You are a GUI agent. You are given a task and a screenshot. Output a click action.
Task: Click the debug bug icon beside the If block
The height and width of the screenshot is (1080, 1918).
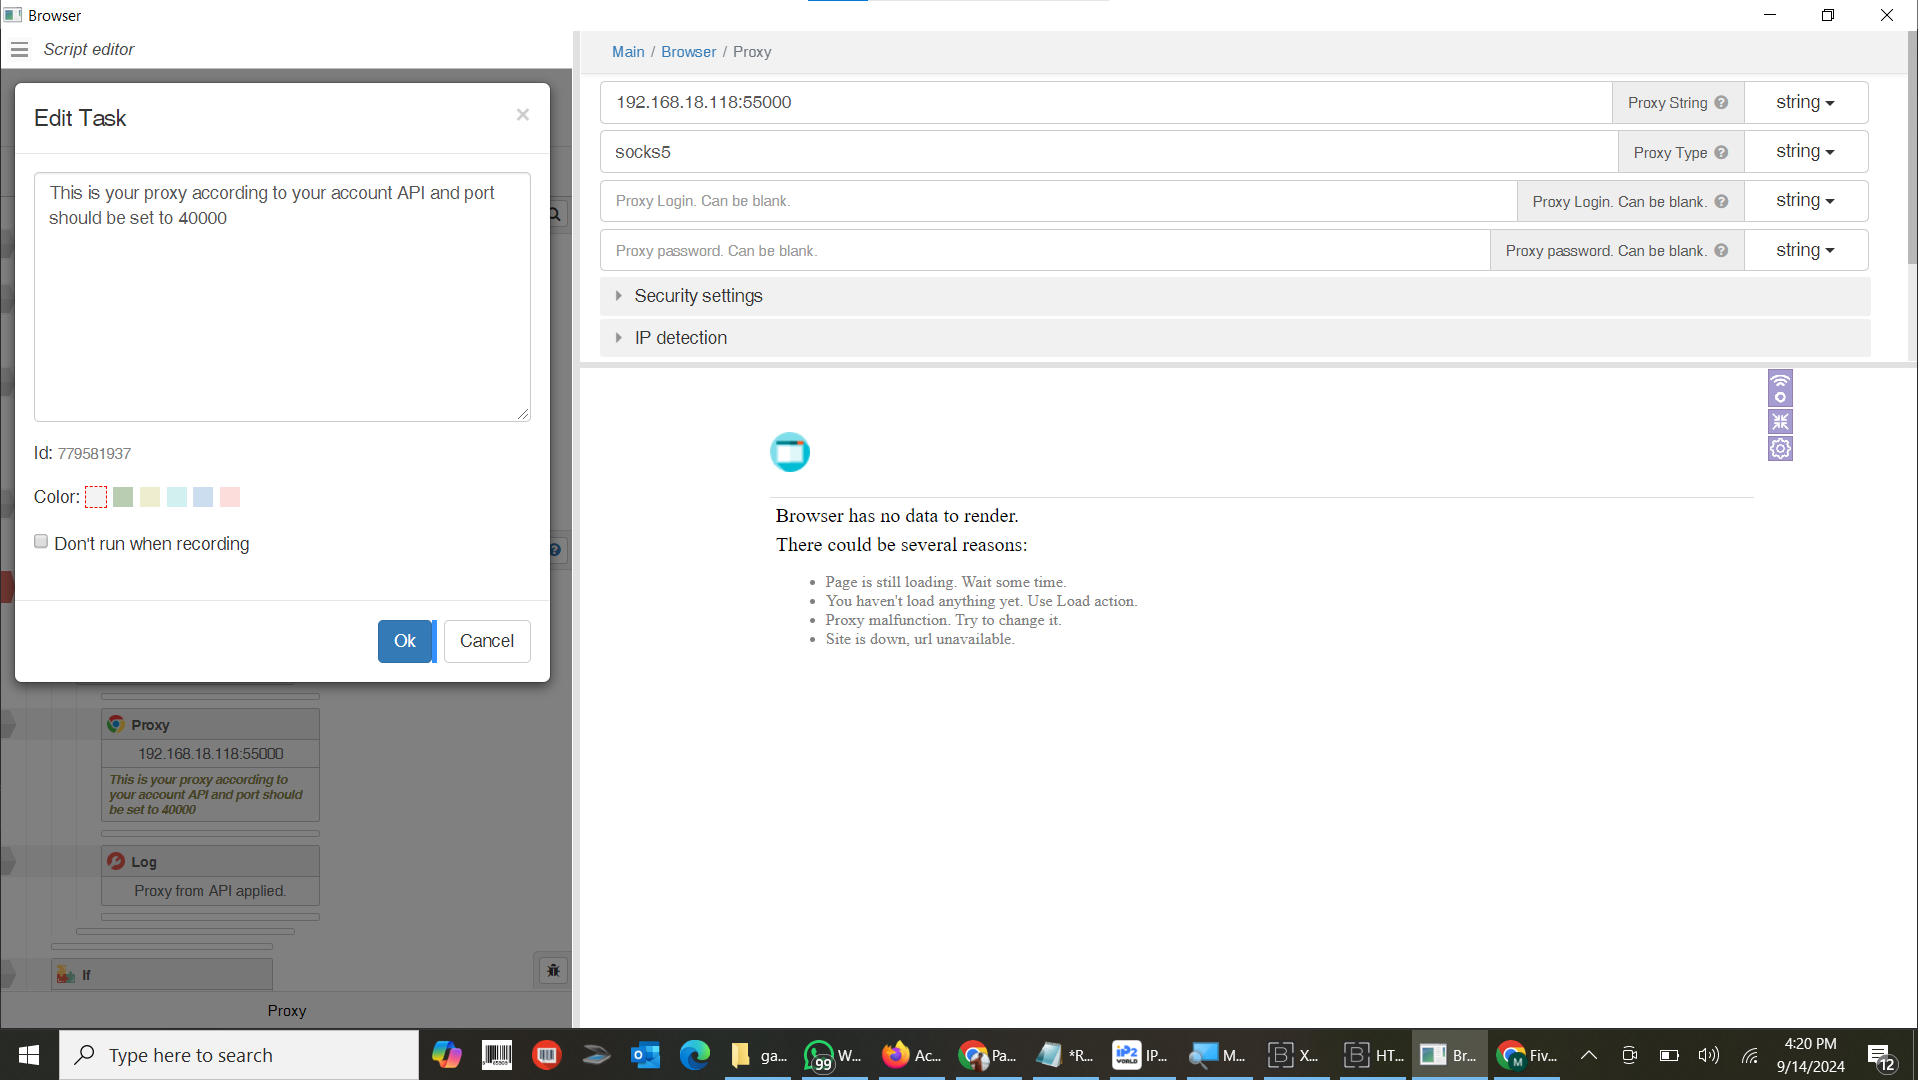coord(553,970)
